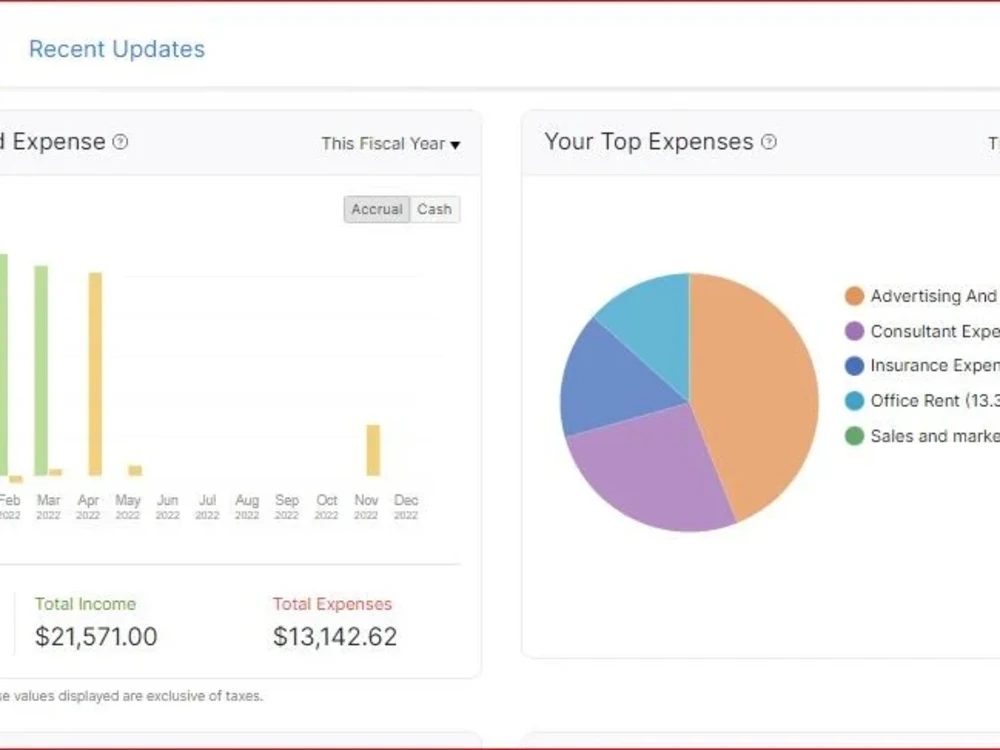Click the purple legend dot for Consultant Expense
This screenshot has width=1000, height=750.
tap(855, 331)
